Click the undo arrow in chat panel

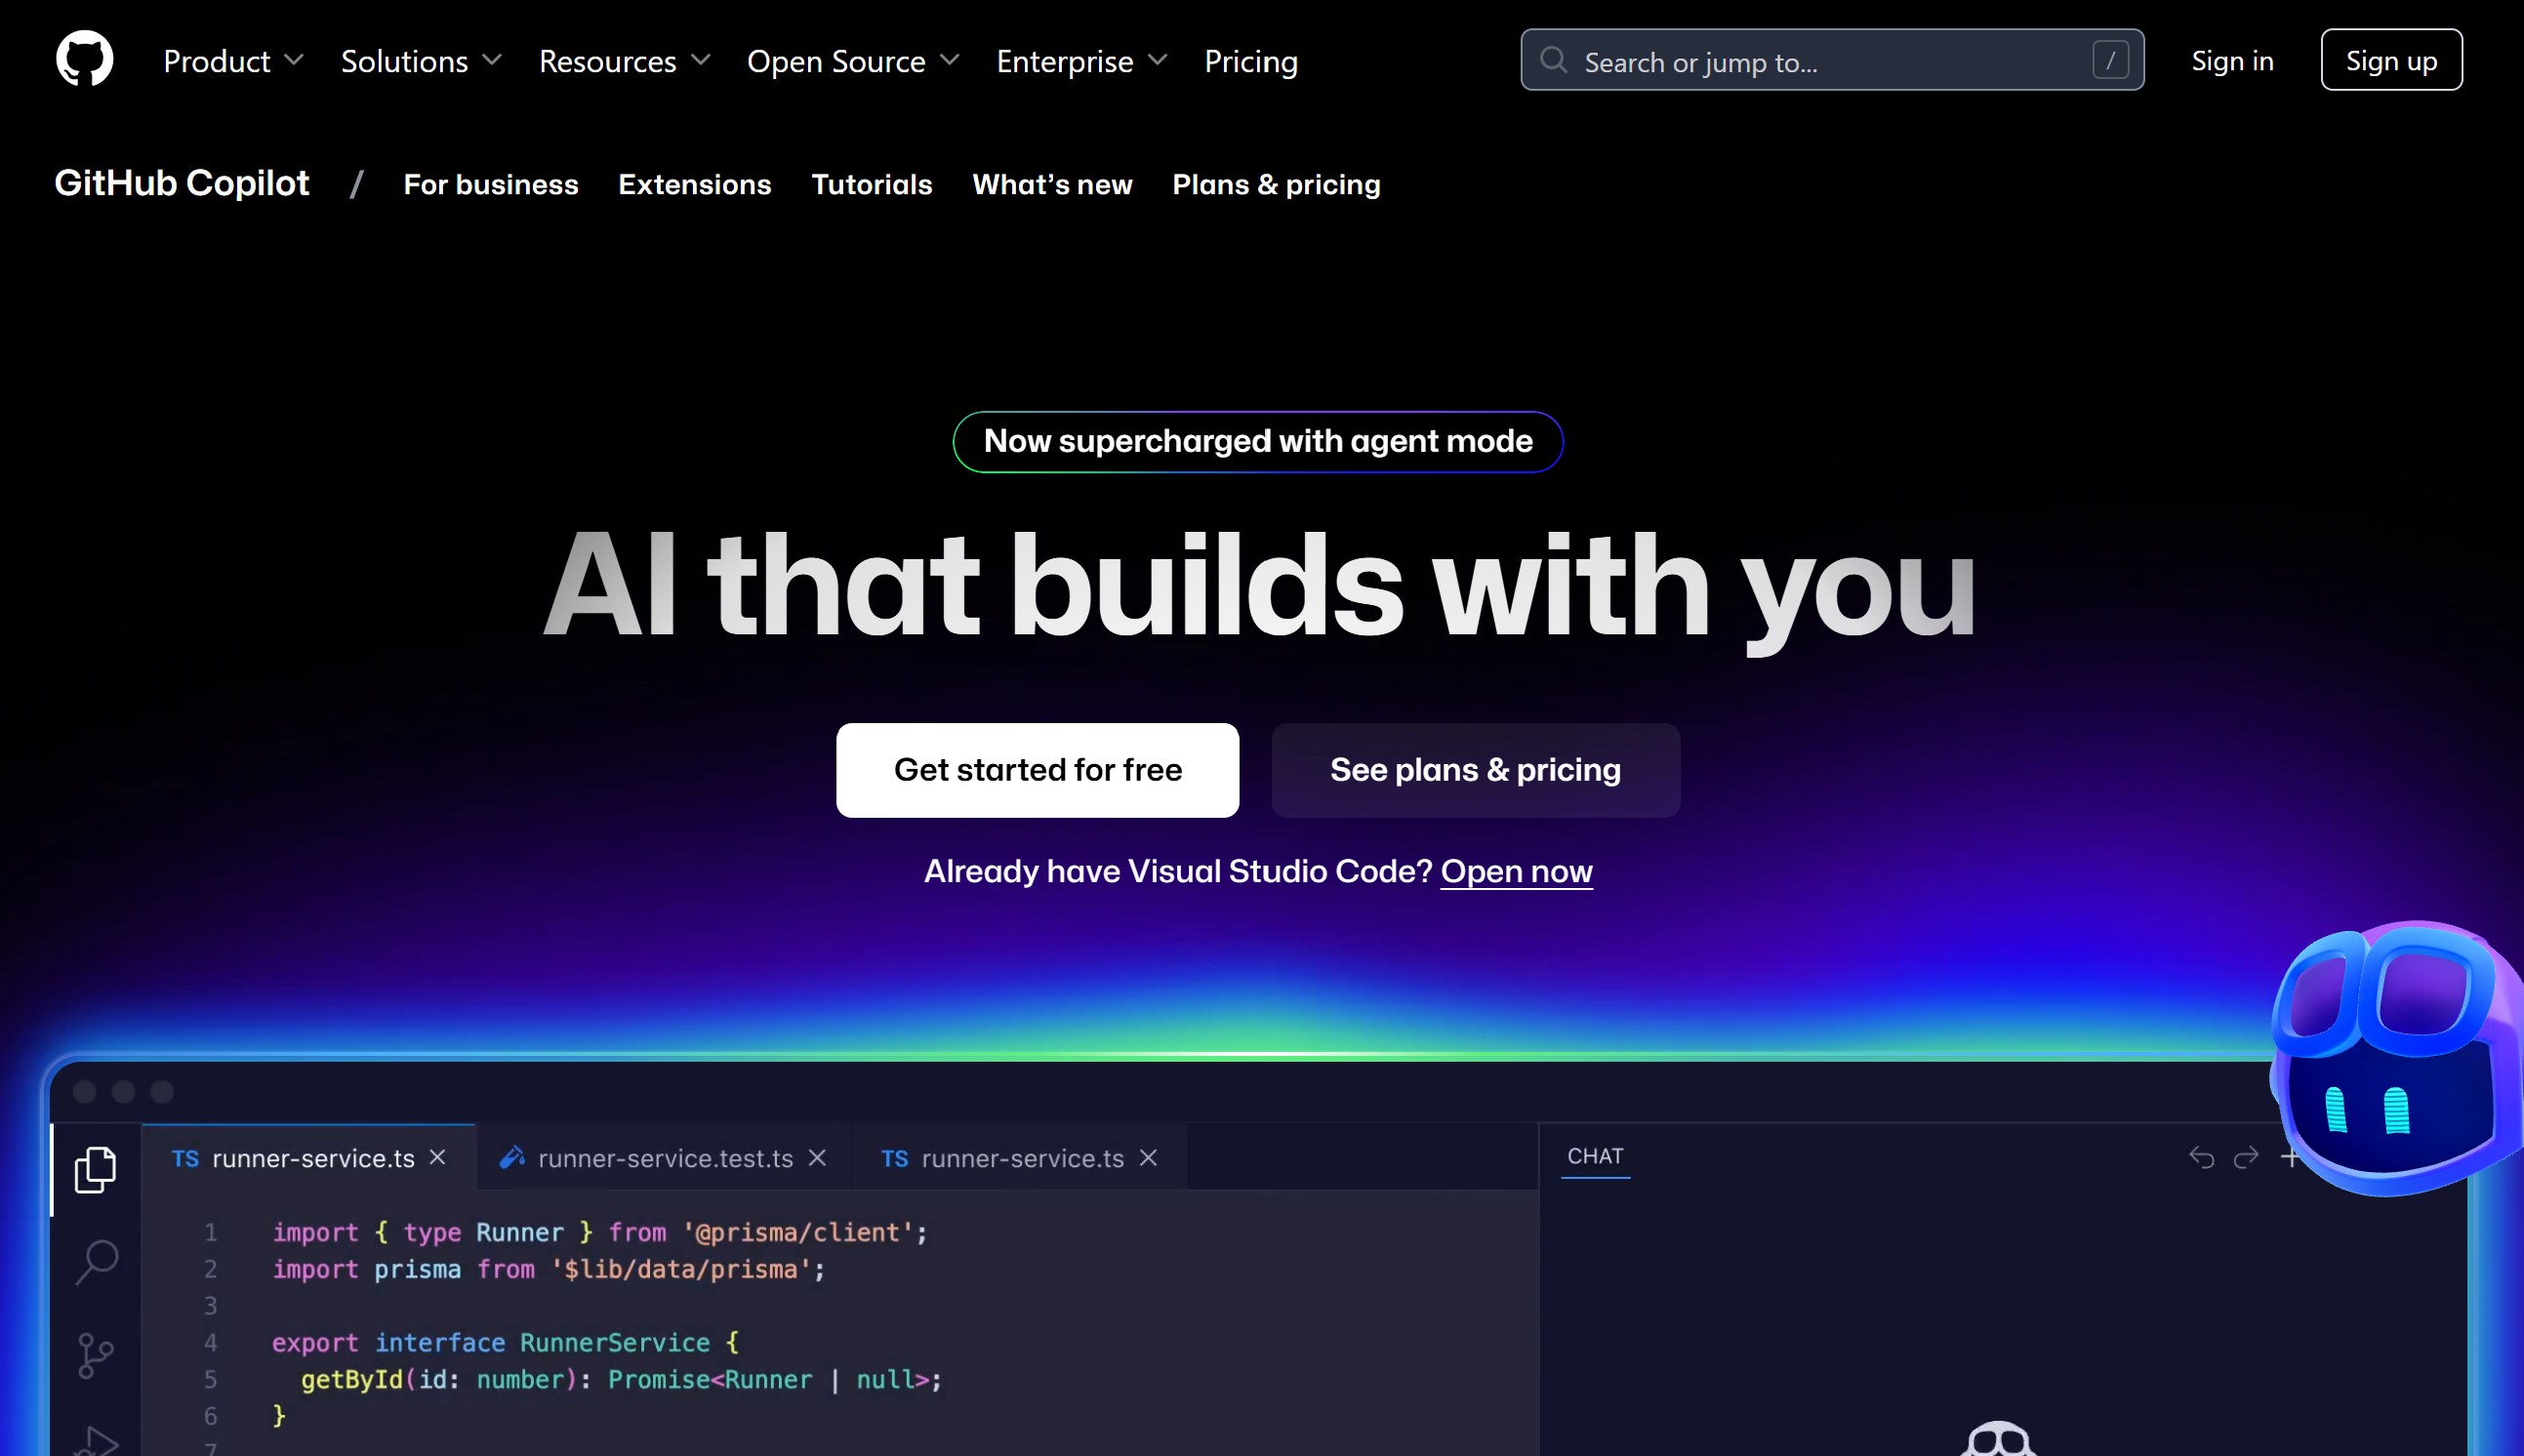tap(2201, 1157)
